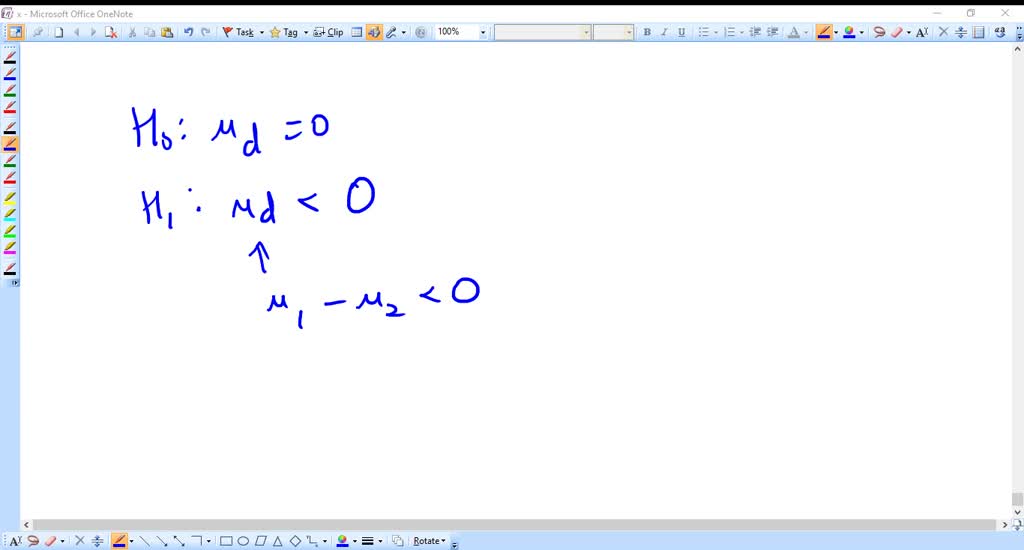This screenshot has height=550, width=1024.
Task: Click the bulleted list button
Action: 703,32
